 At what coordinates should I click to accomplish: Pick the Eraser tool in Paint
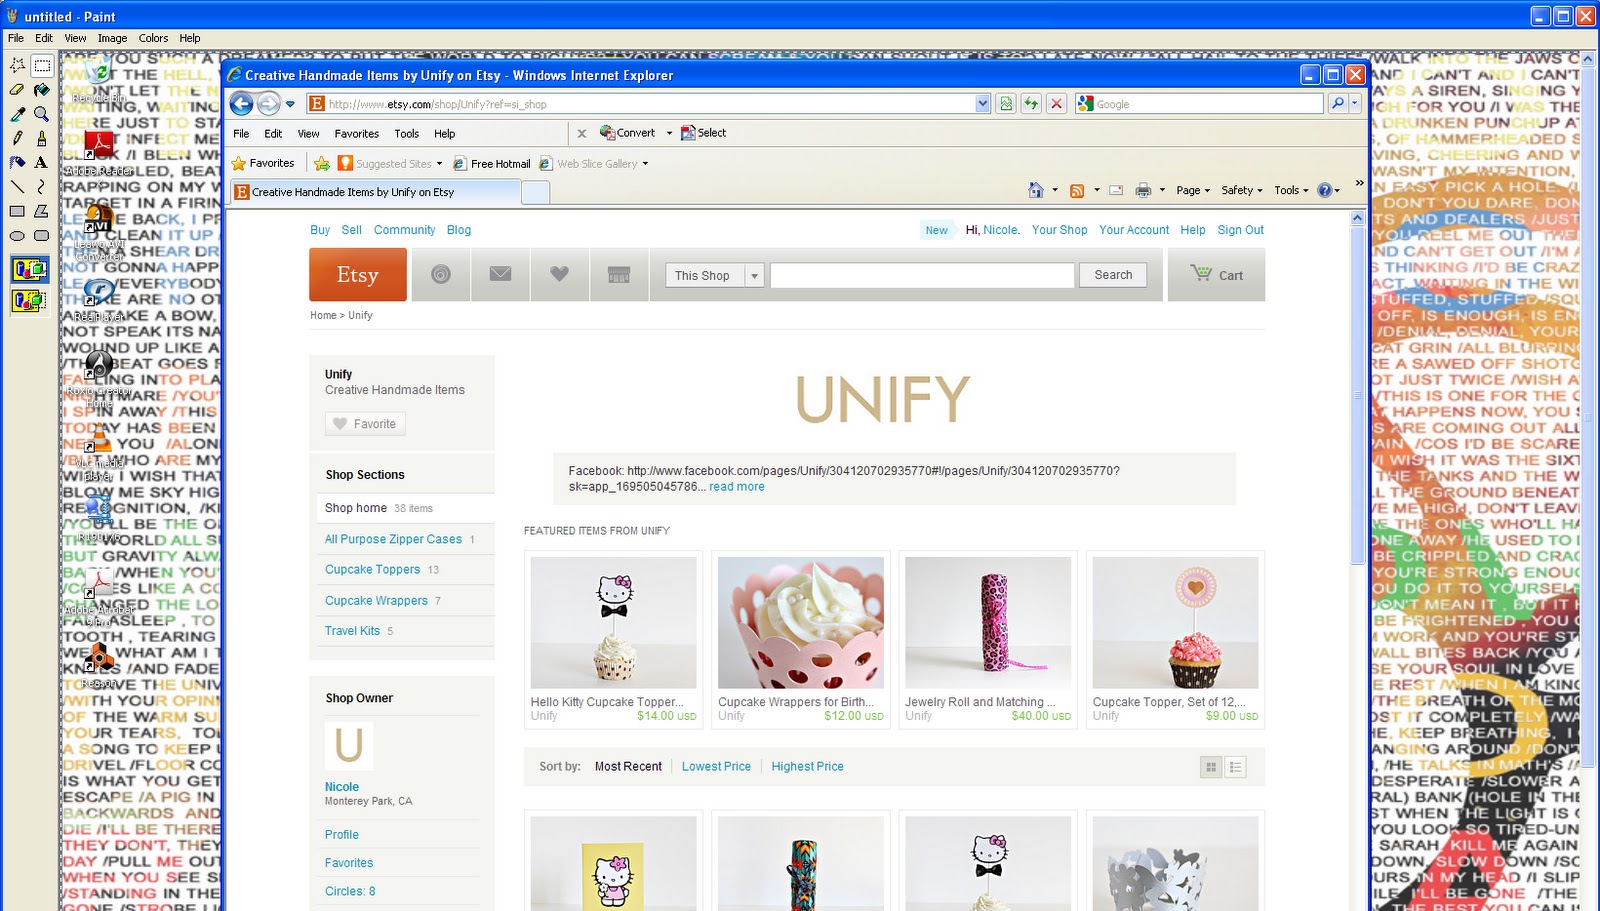[17, 90]
